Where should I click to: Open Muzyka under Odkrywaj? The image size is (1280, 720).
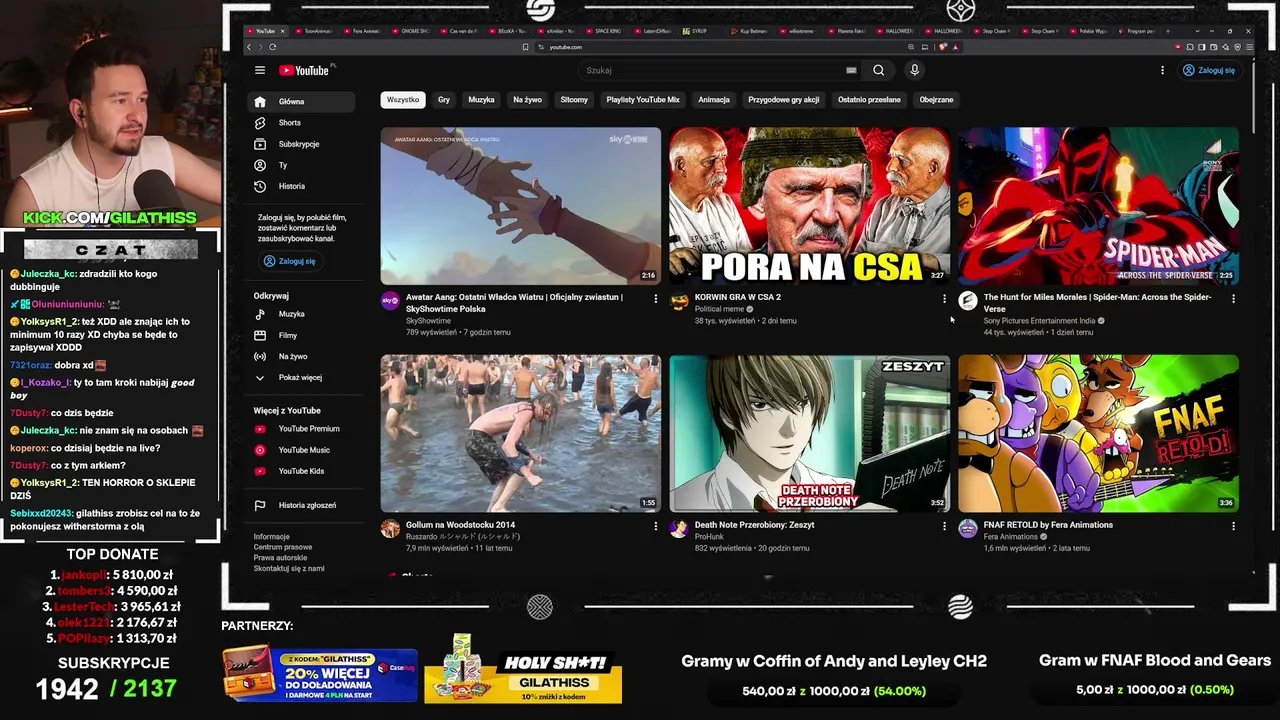pyautogui.click(x=301, y=314)
